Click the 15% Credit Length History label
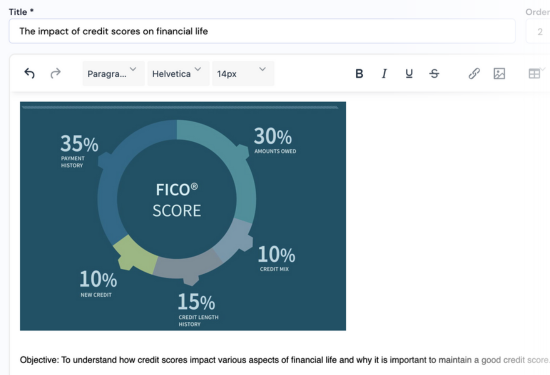Viewport: 550px width, 375px height. (197, 310)
